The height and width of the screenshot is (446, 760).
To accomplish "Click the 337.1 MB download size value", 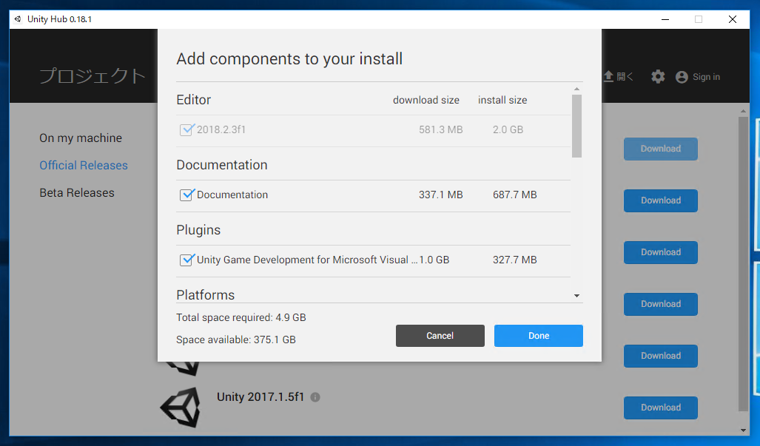I will coord(441,194).
